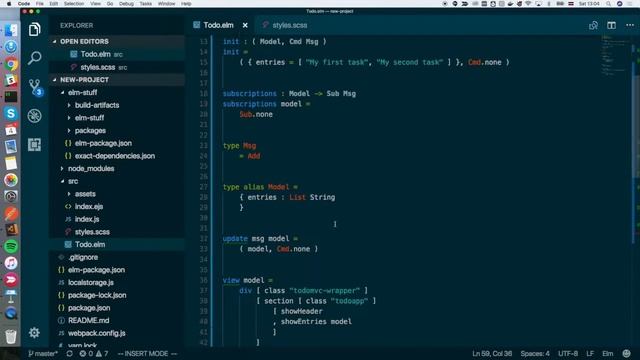The width and height of the screenshot is (640, 360).
Task: Open localstorage.js file
Action: coord(117,282)
